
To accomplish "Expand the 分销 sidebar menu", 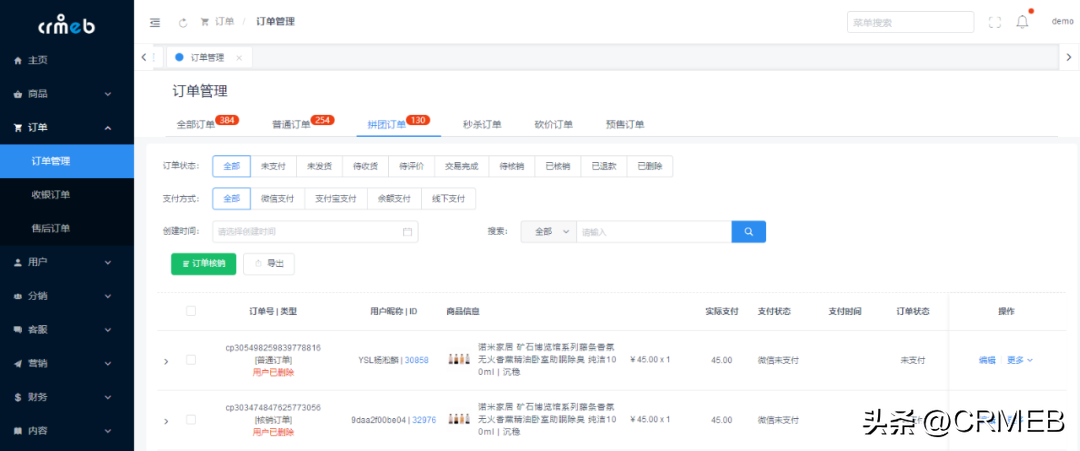I will tap(67, 296).
